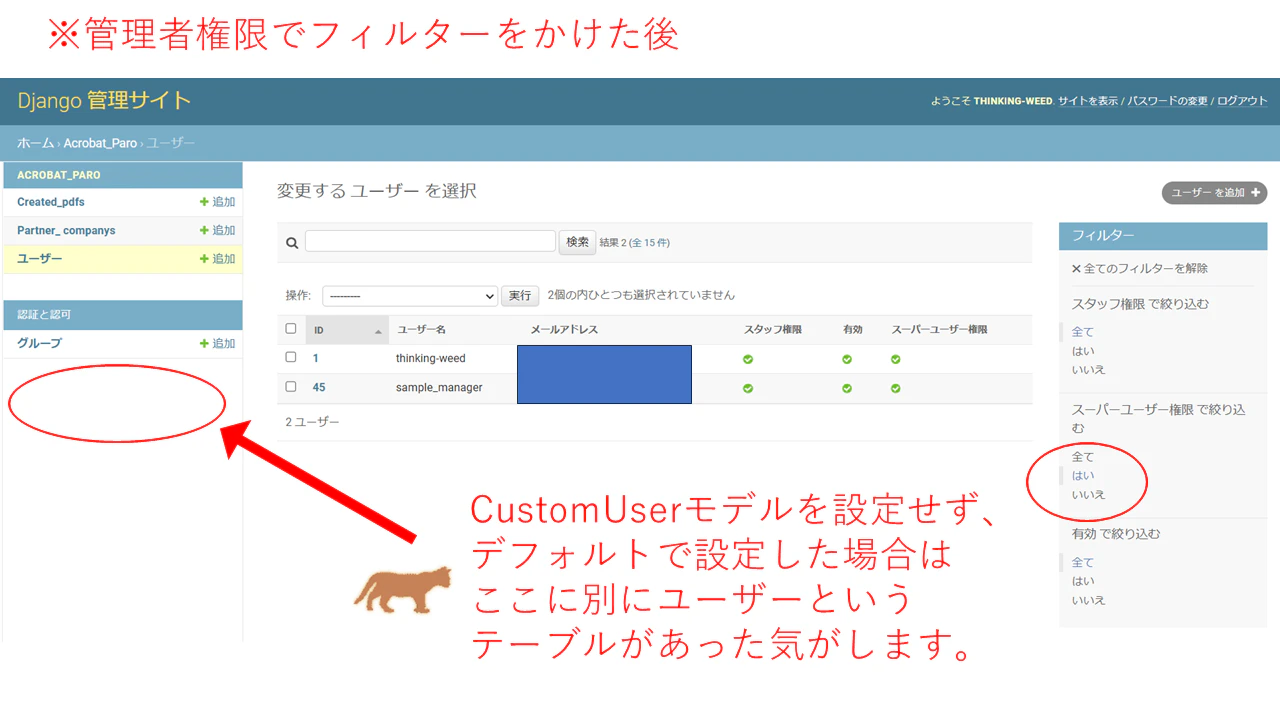The image size is (1280, 720).
Task: Check the row checkbox for user ID 1
Action: tap(291, 357)
